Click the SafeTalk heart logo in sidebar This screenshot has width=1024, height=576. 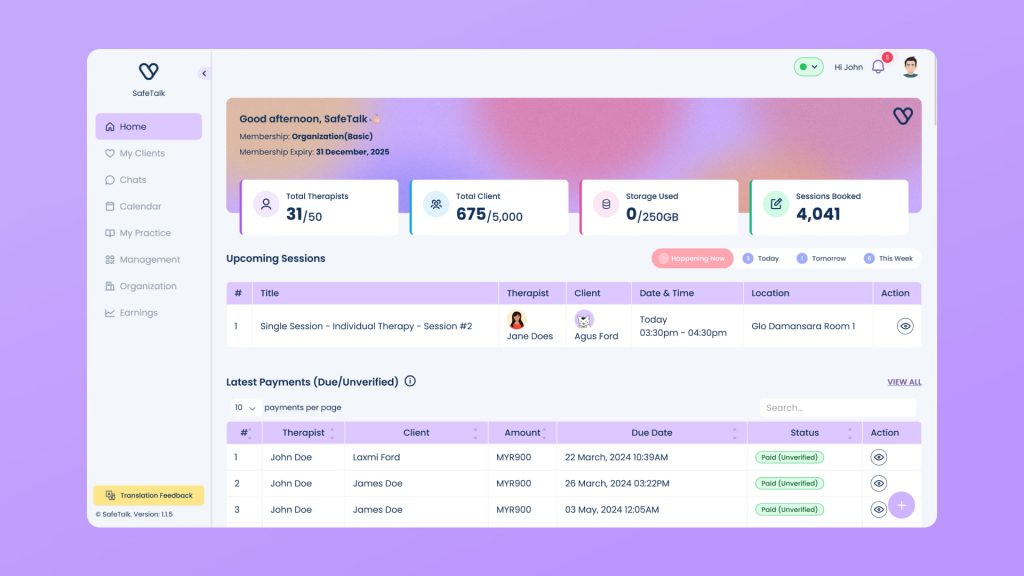148,72
